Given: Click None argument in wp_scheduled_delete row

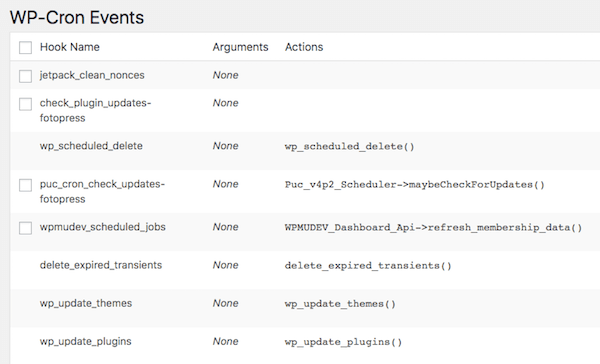Looking at the screenshot, I should 225,146.
